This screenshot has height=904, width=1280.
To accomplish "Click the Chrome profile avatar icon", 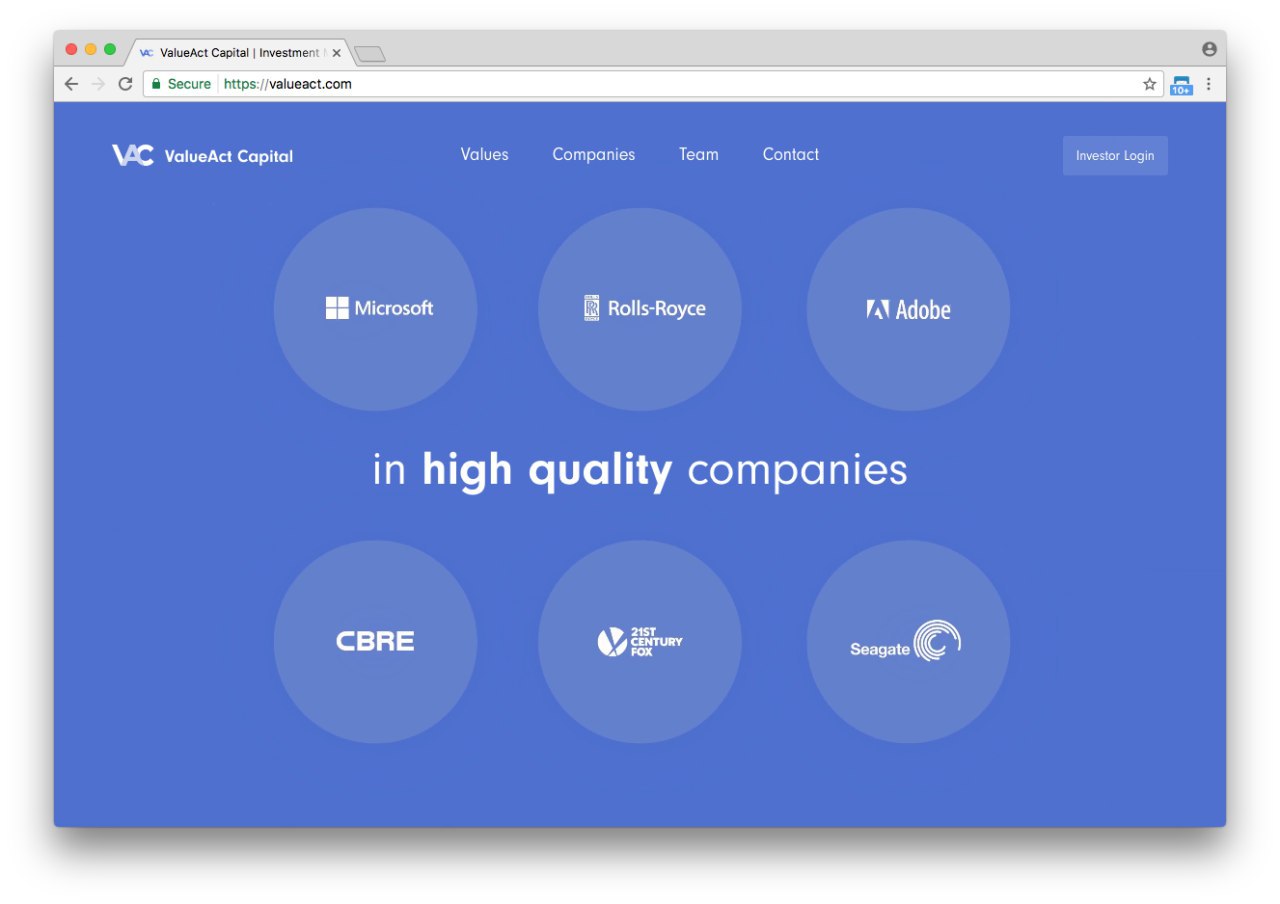I will pos(1209,49).
